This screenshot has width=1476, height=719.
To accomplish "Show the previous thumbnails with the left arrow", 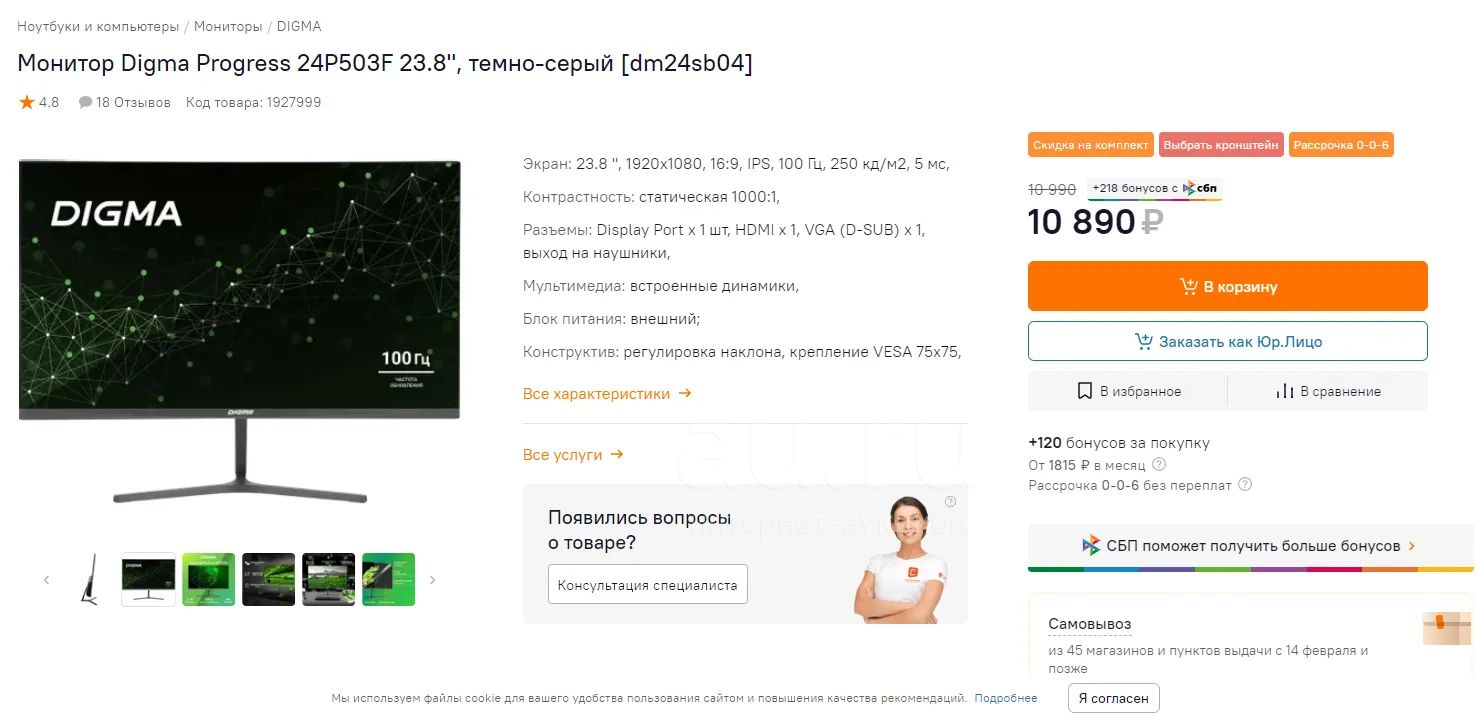I will pos(46,579).
